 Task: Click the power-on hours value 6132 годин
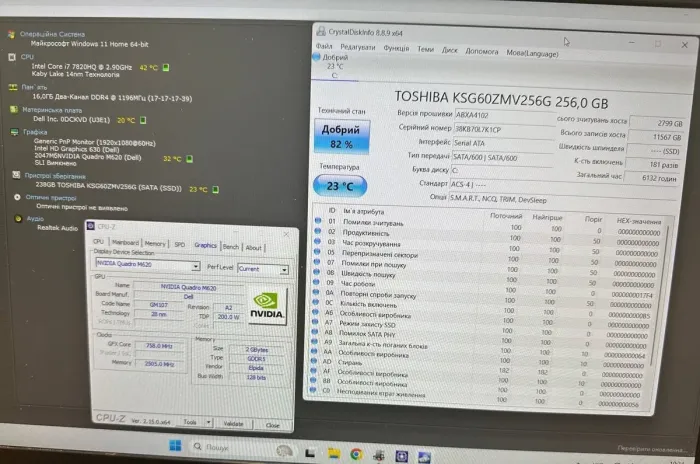click(x=651, y=177)
